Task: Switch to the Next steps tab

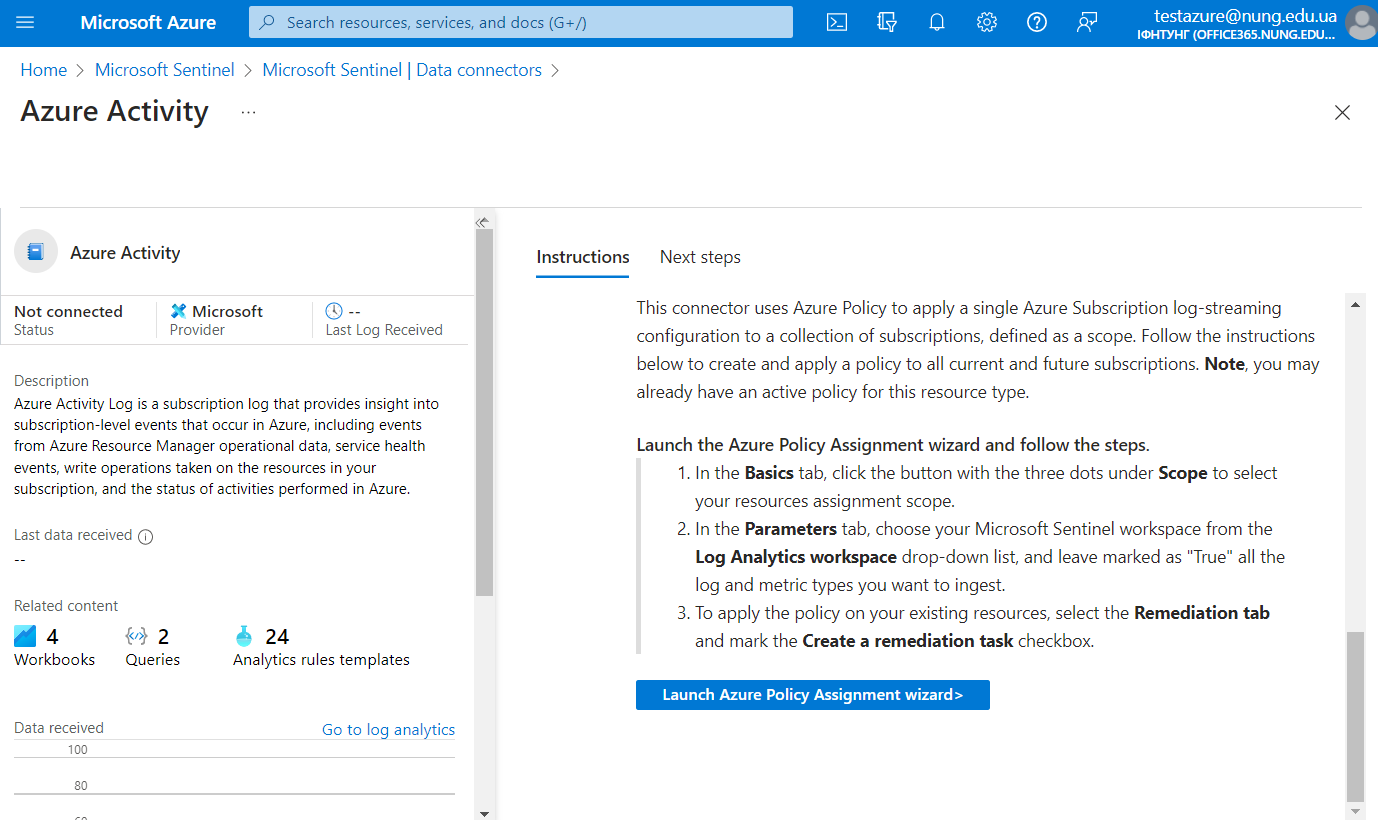Action: (700, 256)
